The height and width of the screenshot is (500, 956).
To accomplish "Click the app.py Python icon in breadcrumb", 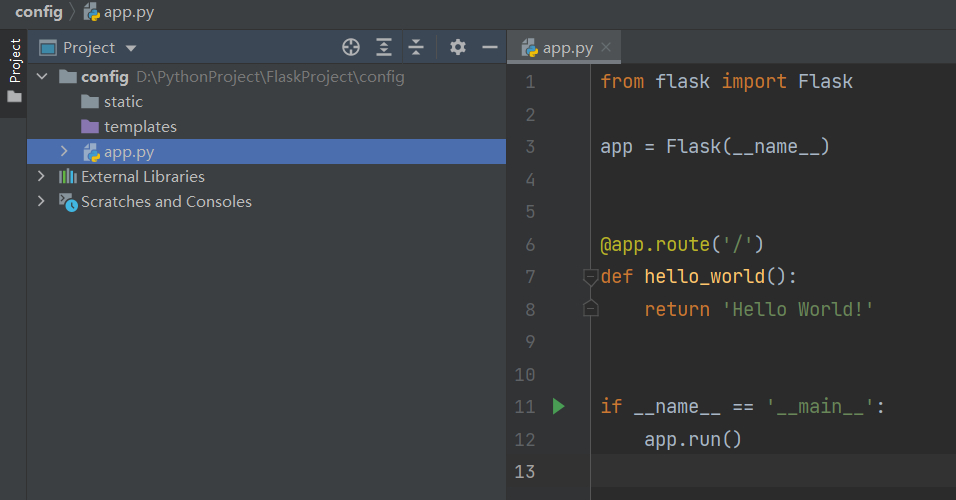I will click(x=91, y=12).
